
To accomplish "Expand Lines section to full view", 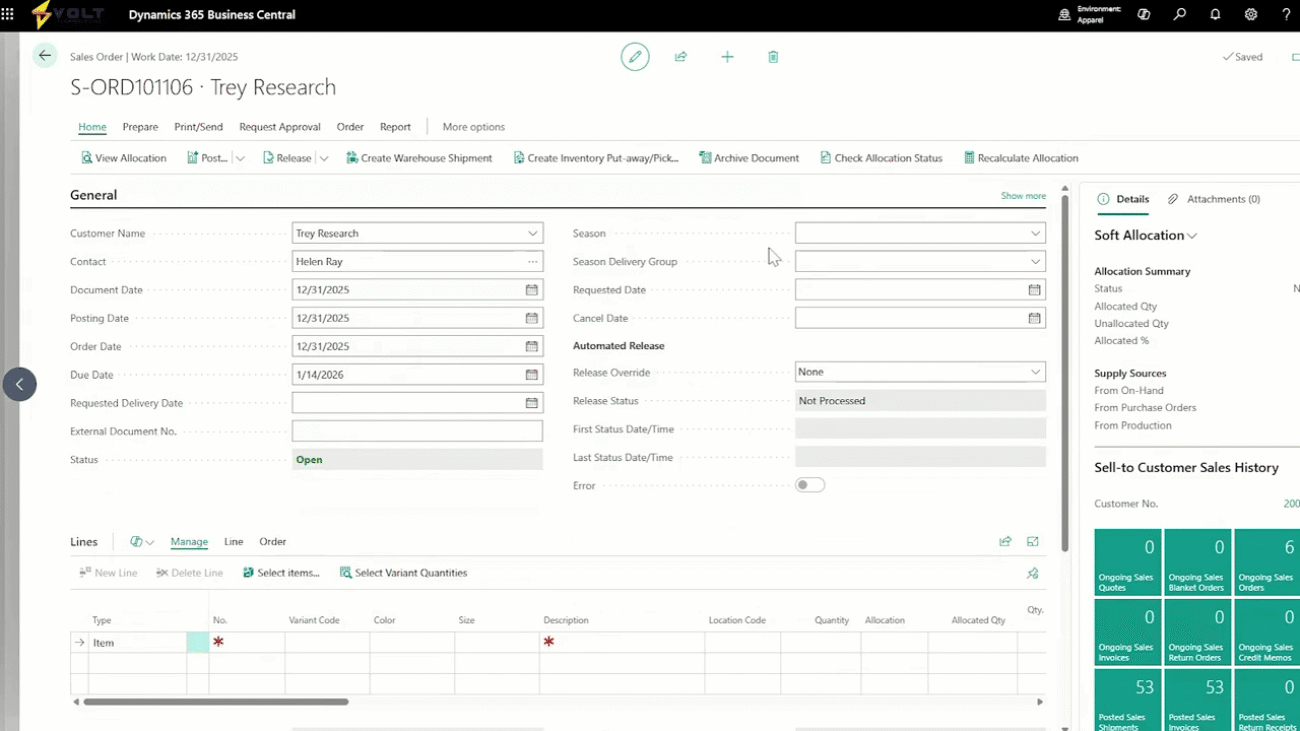I will (1033, 542).
